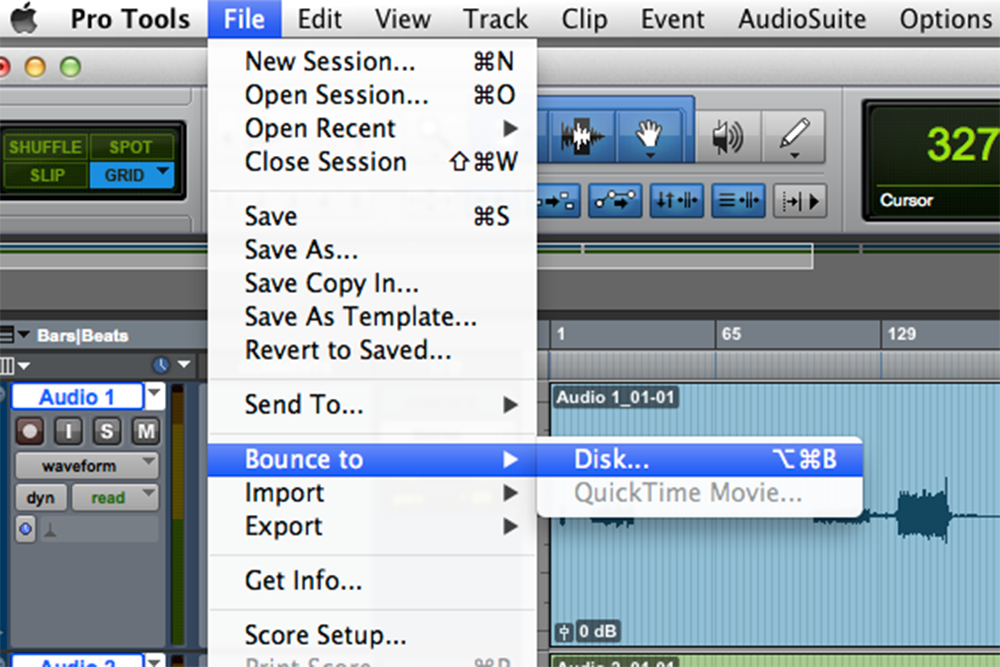1000x667 pixels.
Task: Toggle automation follows edit button
Action: click(615, 202)
